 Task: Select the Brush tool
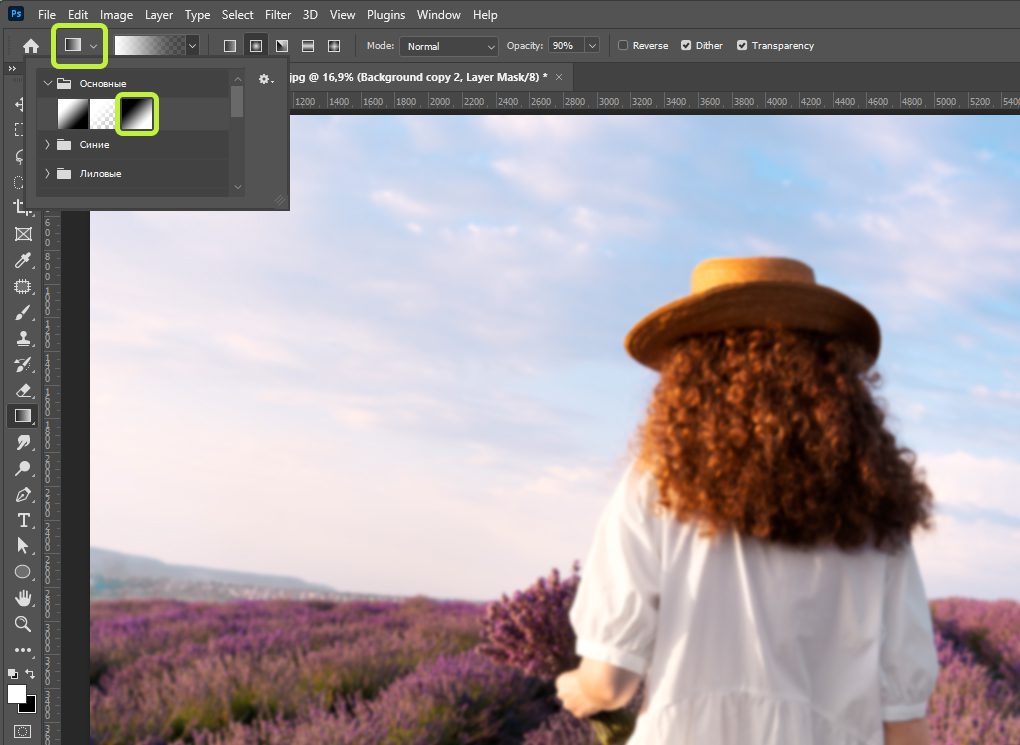tap(23, 312)
